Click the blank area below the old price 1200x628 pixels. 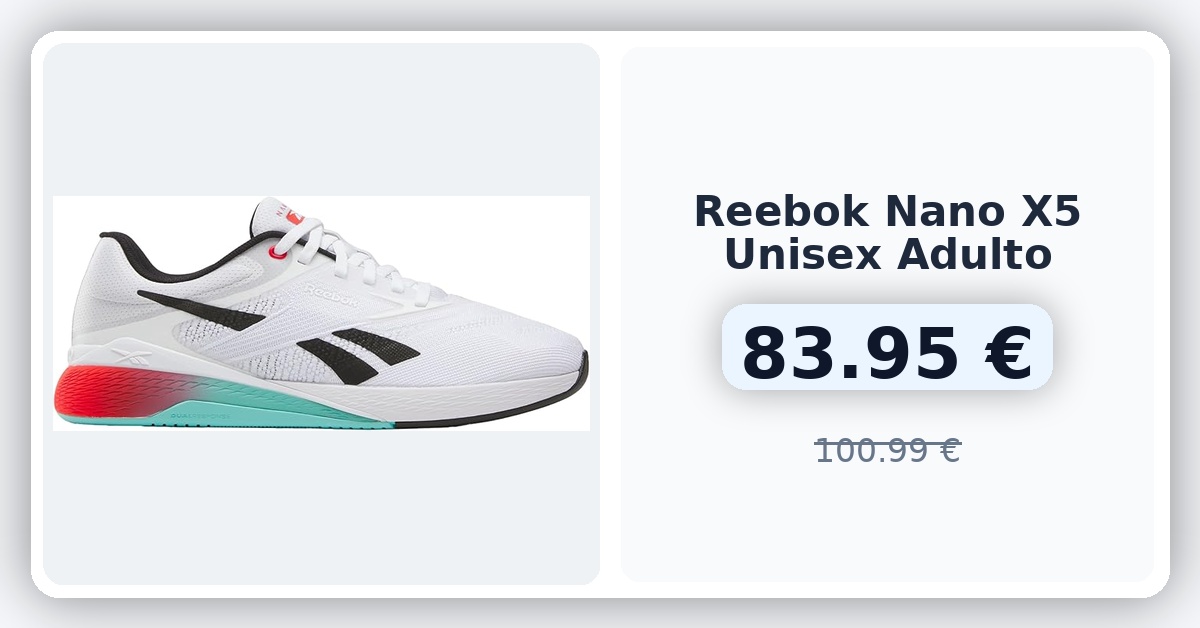(887, 525)
